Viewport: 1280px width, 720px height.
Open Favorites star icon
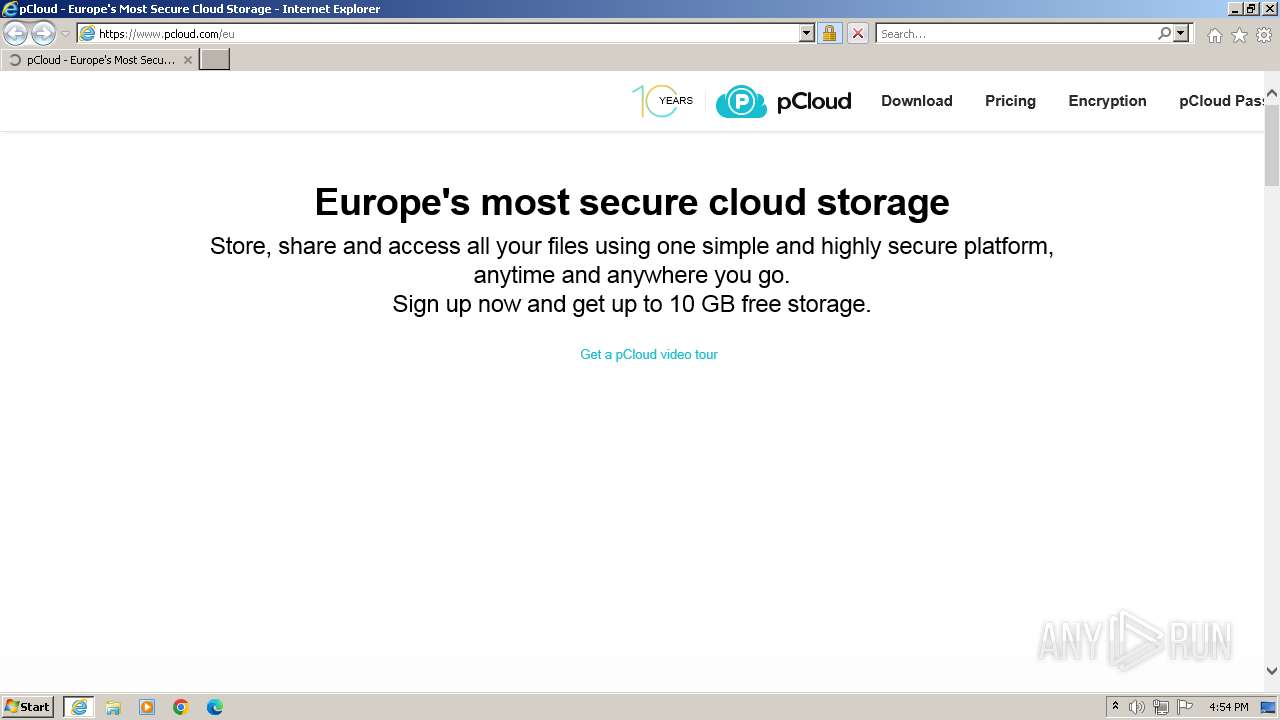1239,35
